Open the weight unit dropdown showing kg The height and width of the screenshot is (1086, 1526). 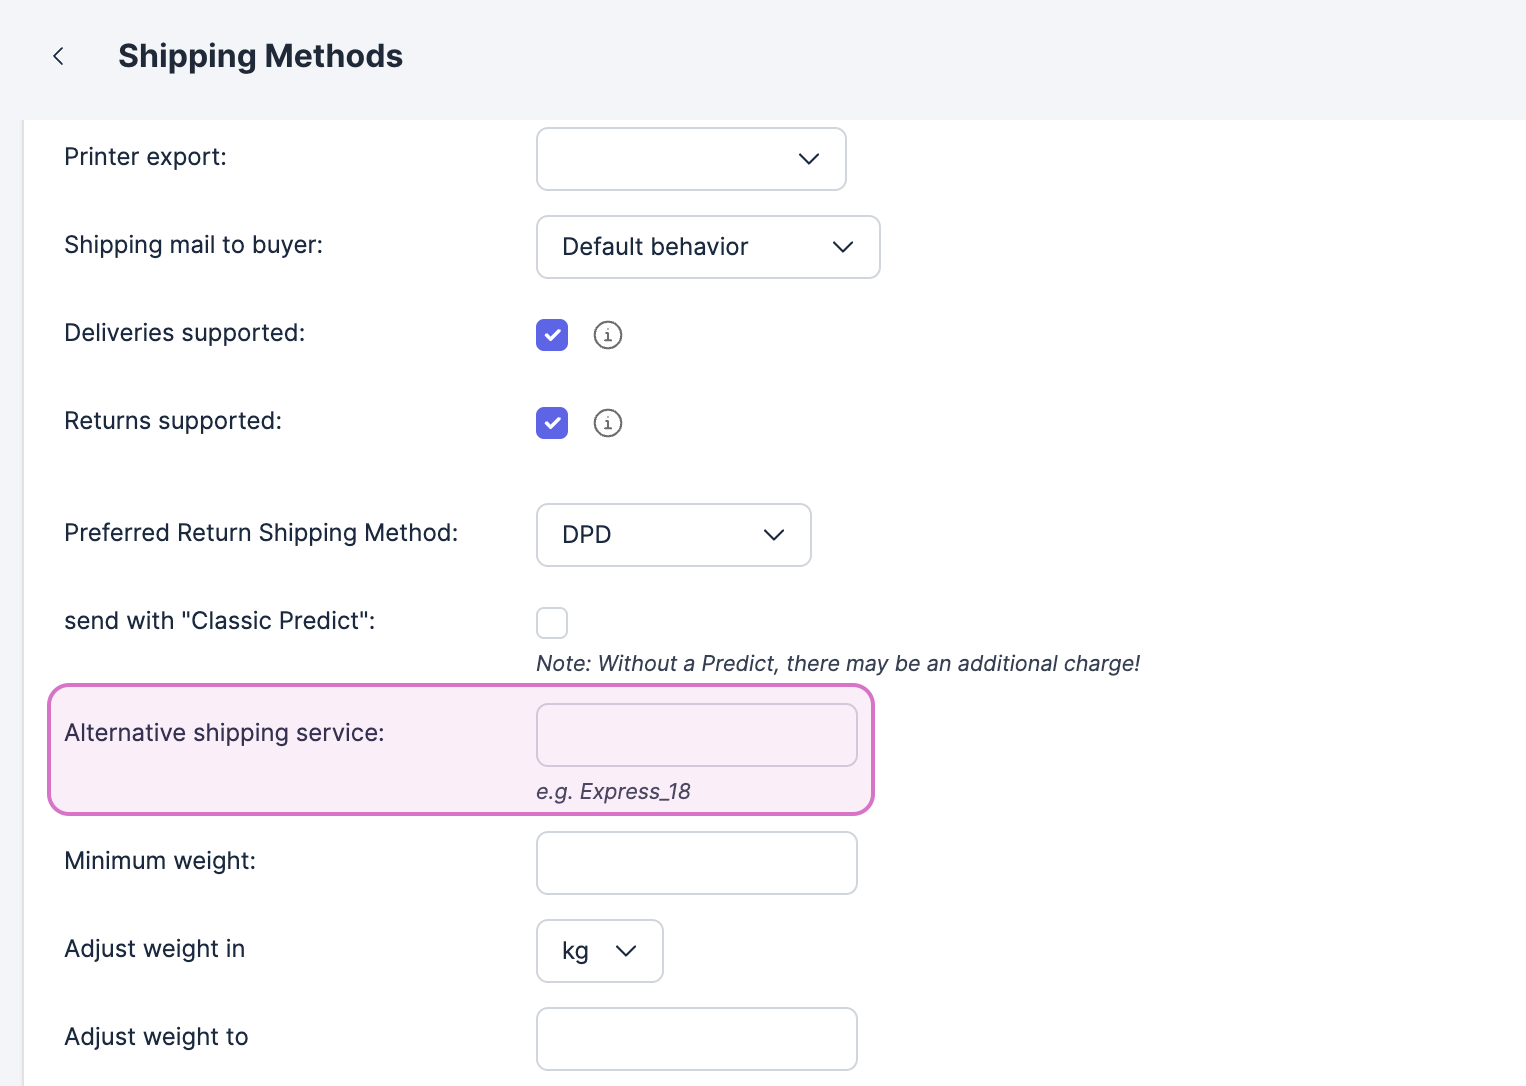[599, 951]
